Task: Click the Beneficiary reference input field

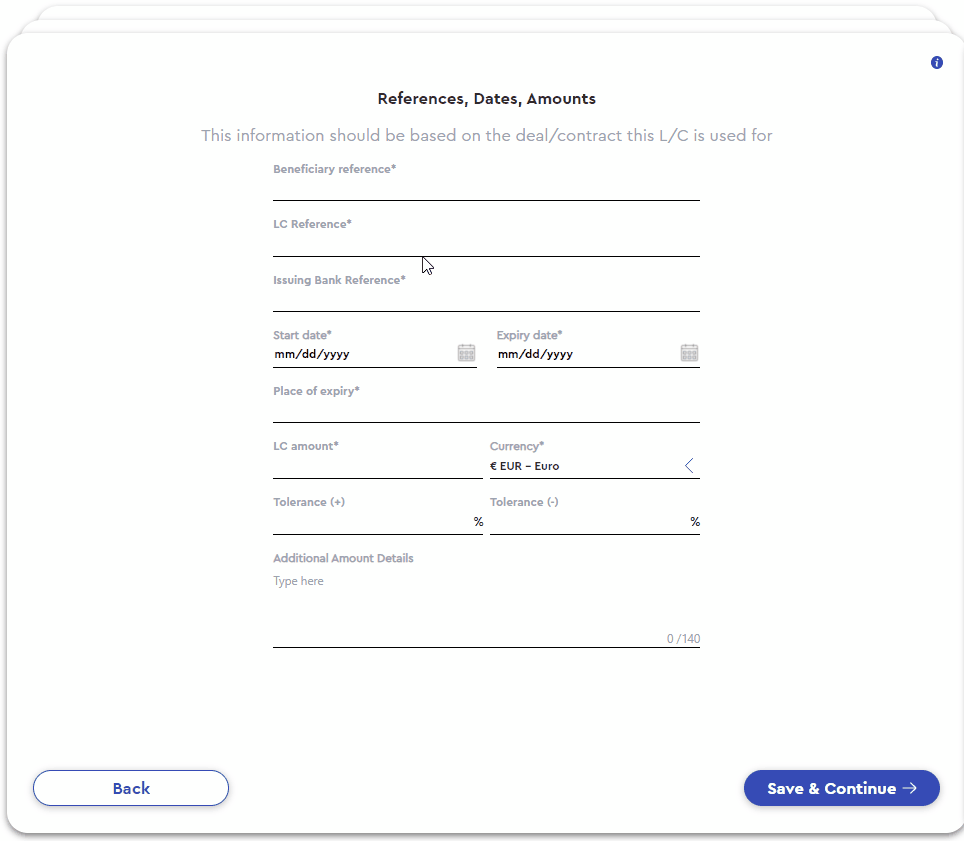Action: point(485,192)
